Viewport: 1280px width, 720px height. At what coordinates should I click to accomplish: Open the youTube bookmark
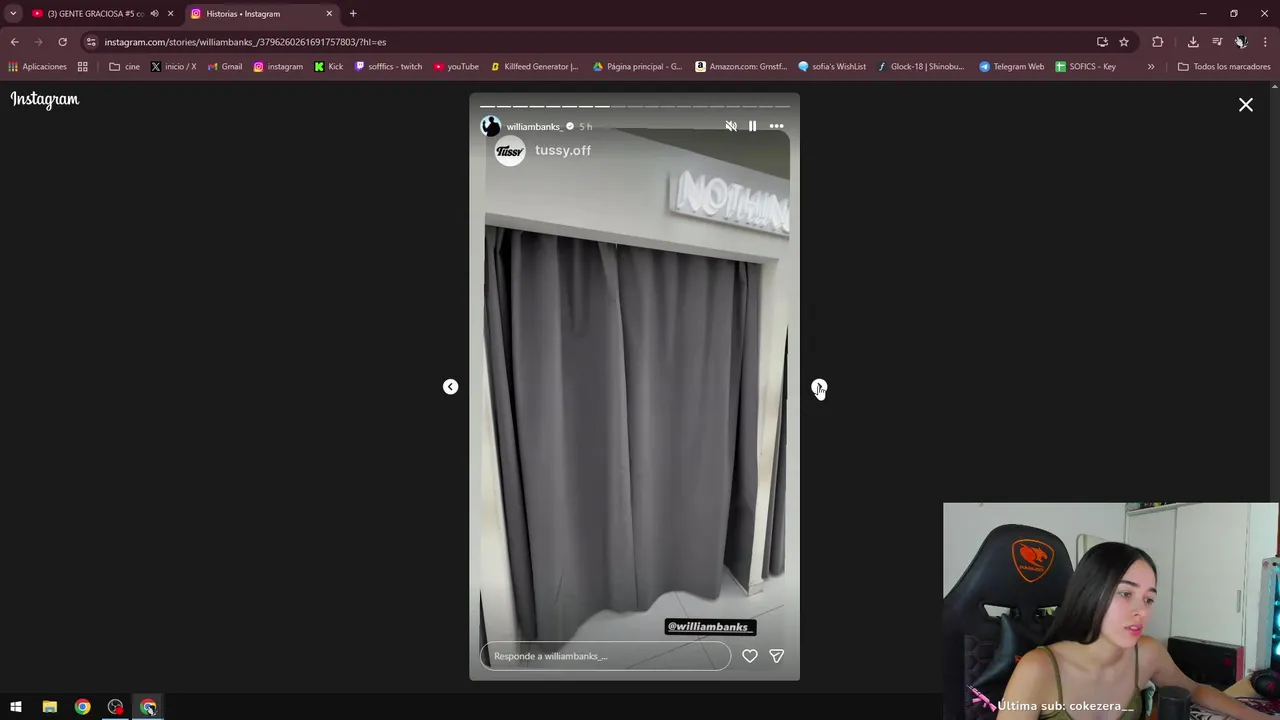(x=456, y=67)
